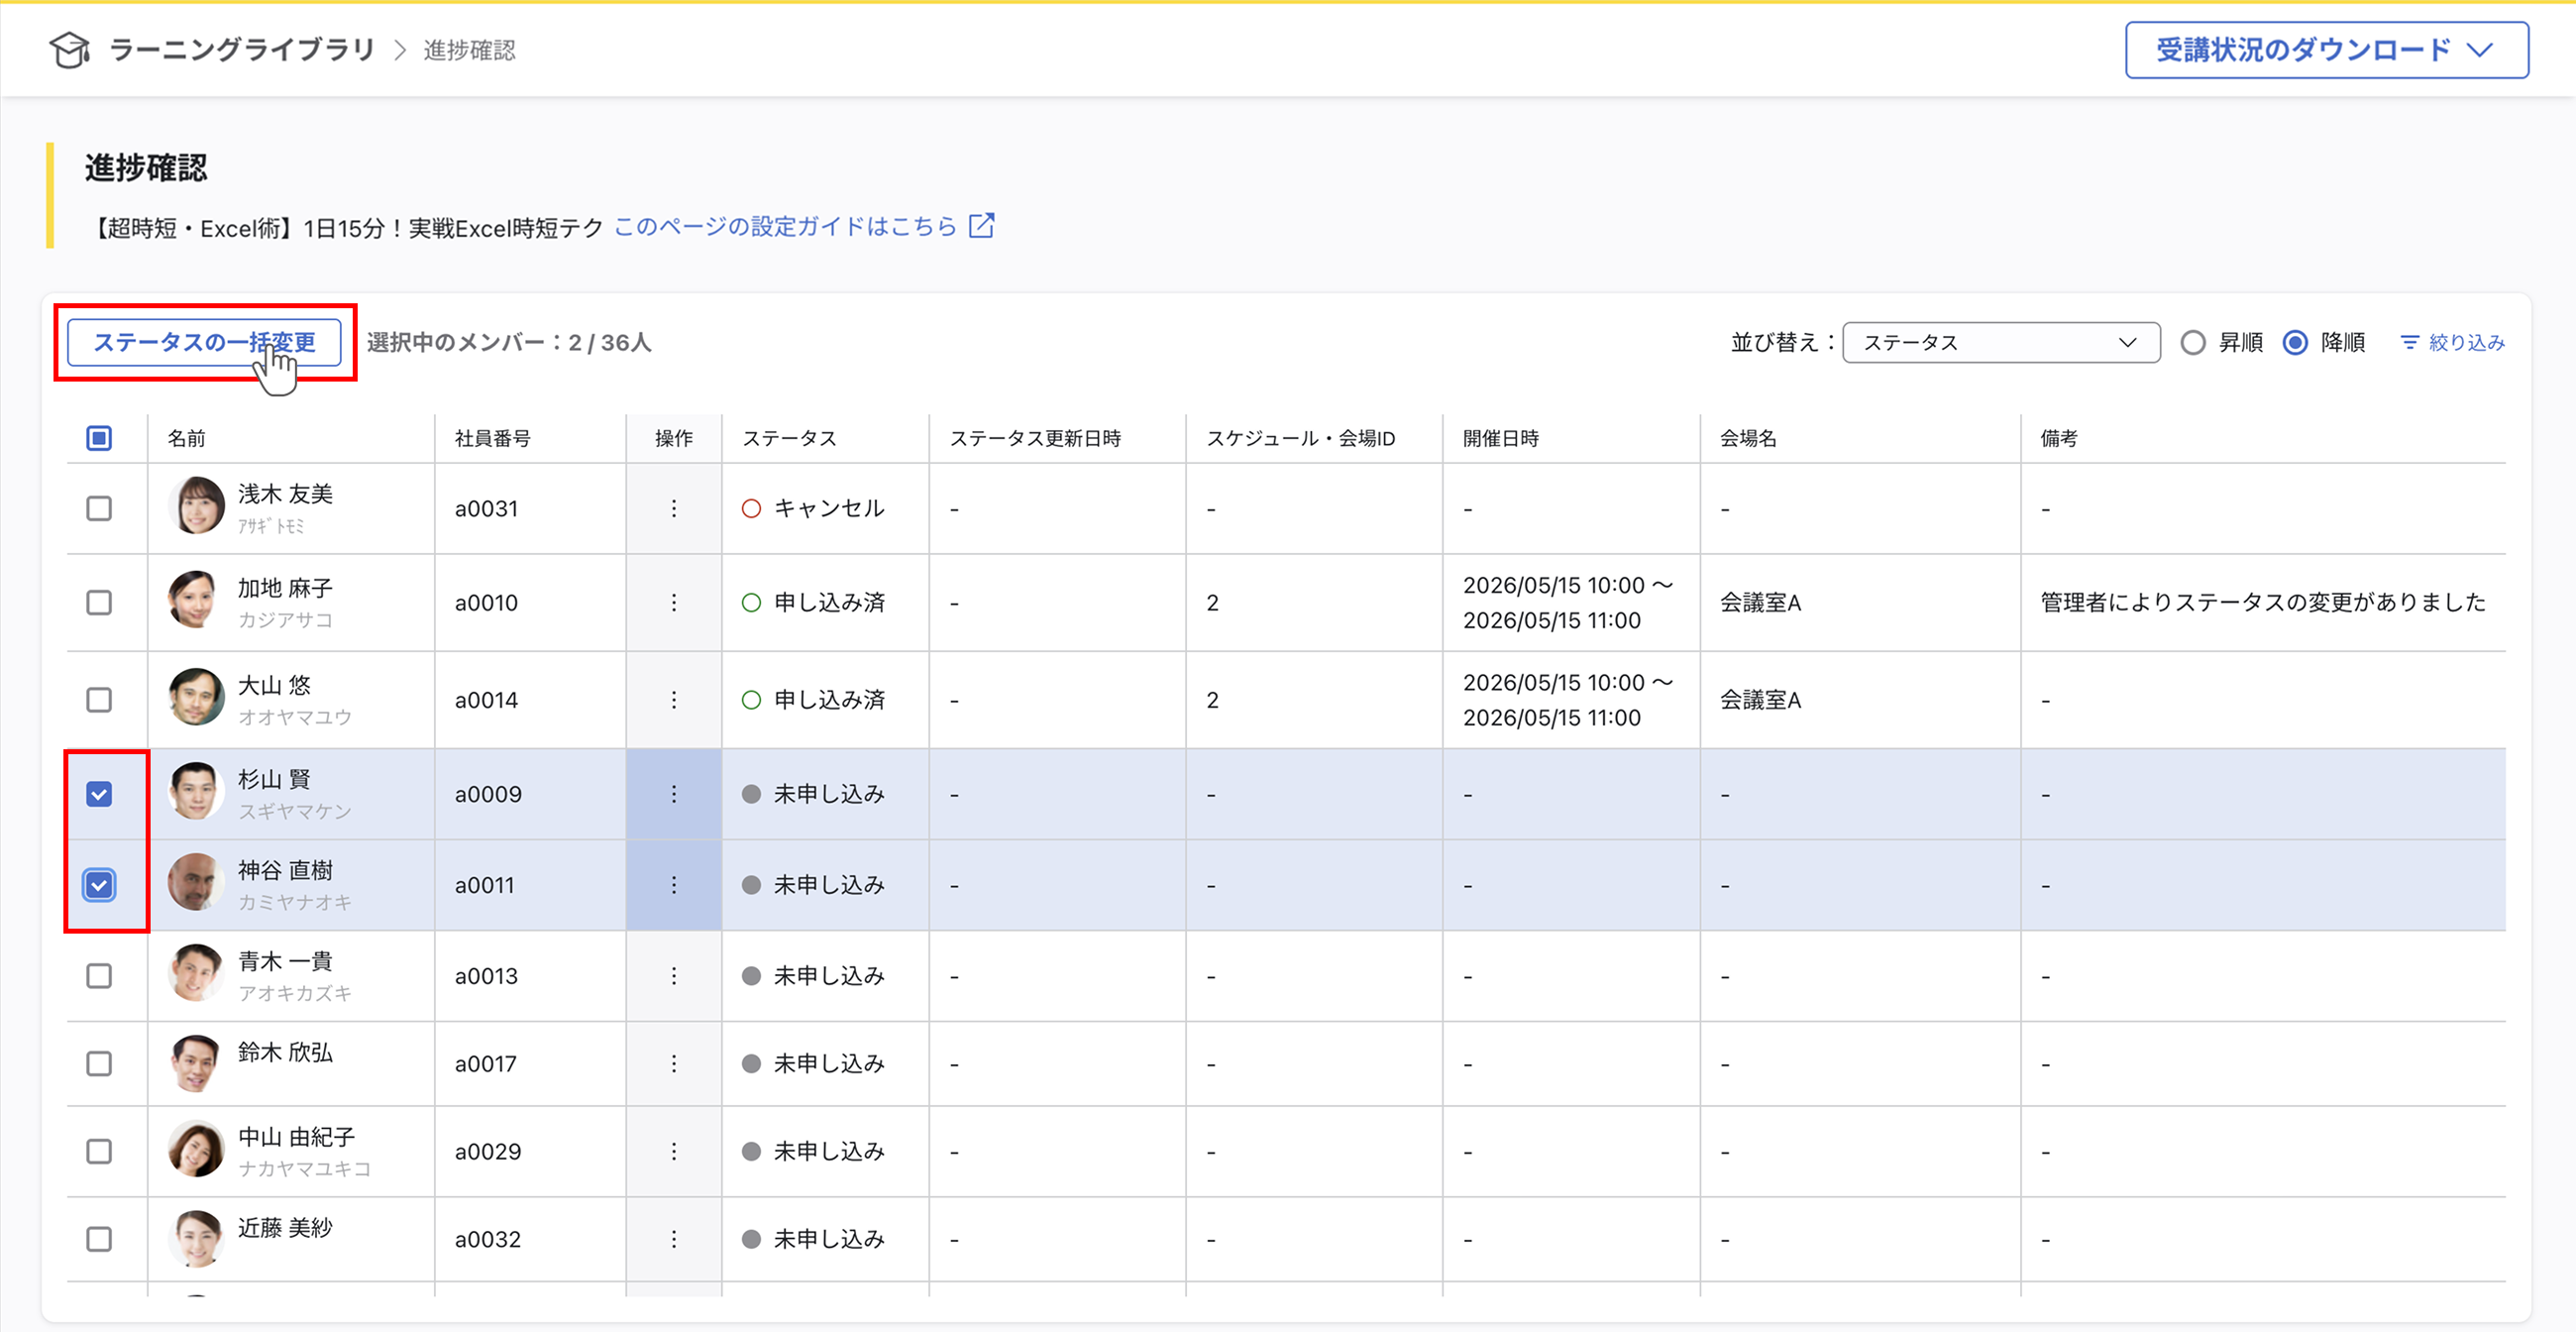Open このページの設定ガイドはこちら link
The width and height of the screenshot is (2576, 1332).
pyautogui.click(x=782, y=226)
